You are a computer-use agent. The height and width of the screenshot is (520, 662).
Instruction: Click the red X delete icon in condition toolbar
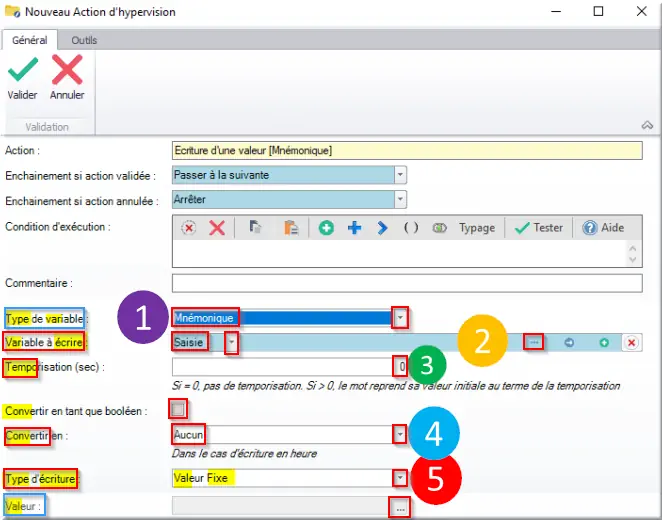coord(217,228)
